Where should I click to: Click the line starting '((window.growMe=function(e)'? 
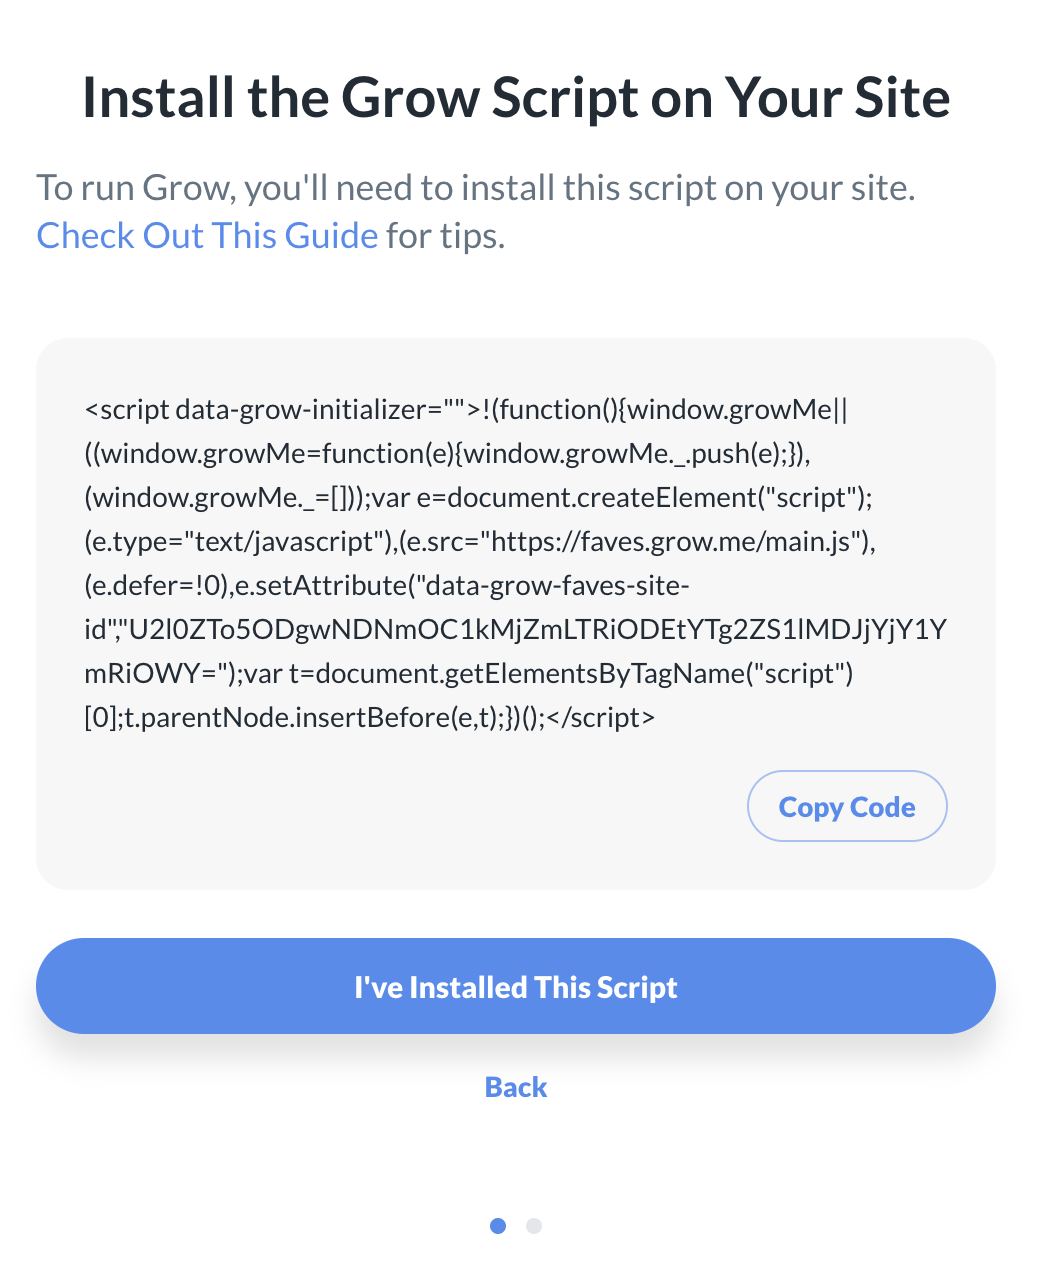(x=447, y=454)
